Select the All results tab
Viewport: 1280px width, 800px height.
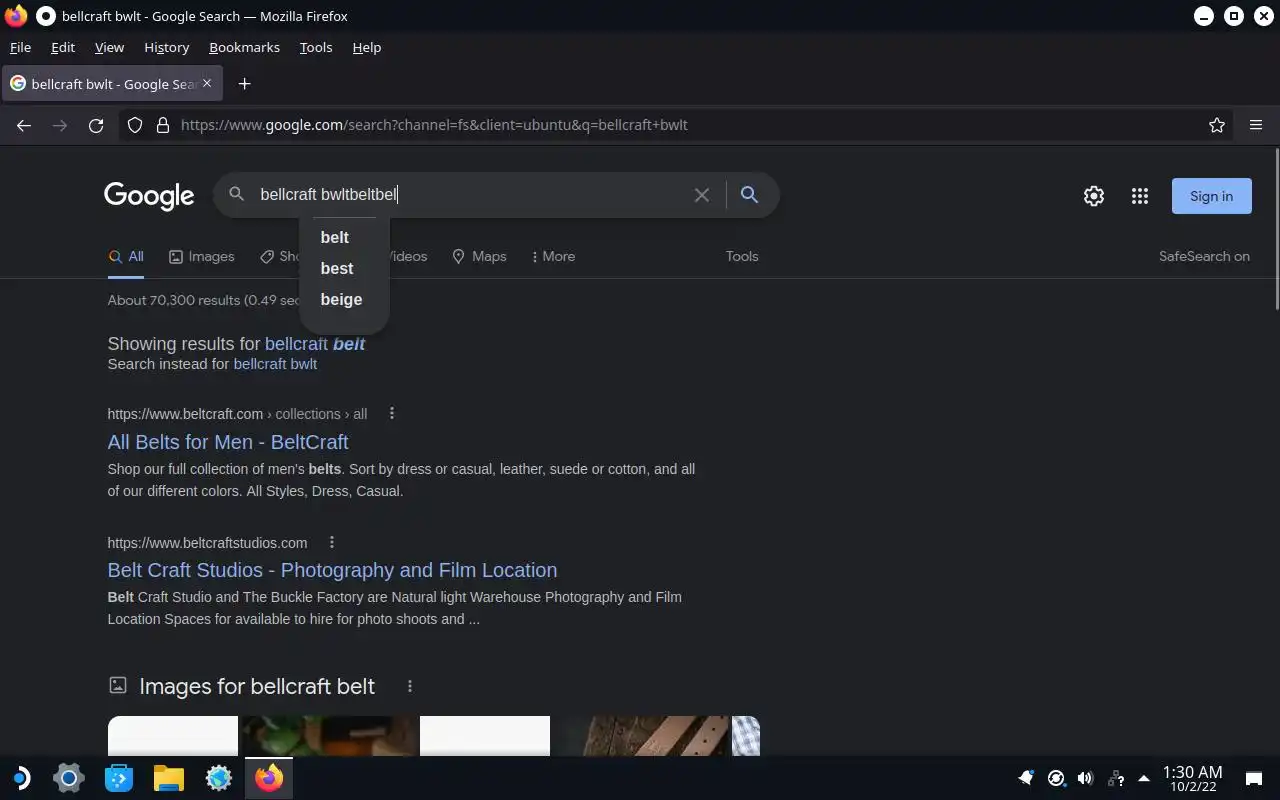coord(126,257)
